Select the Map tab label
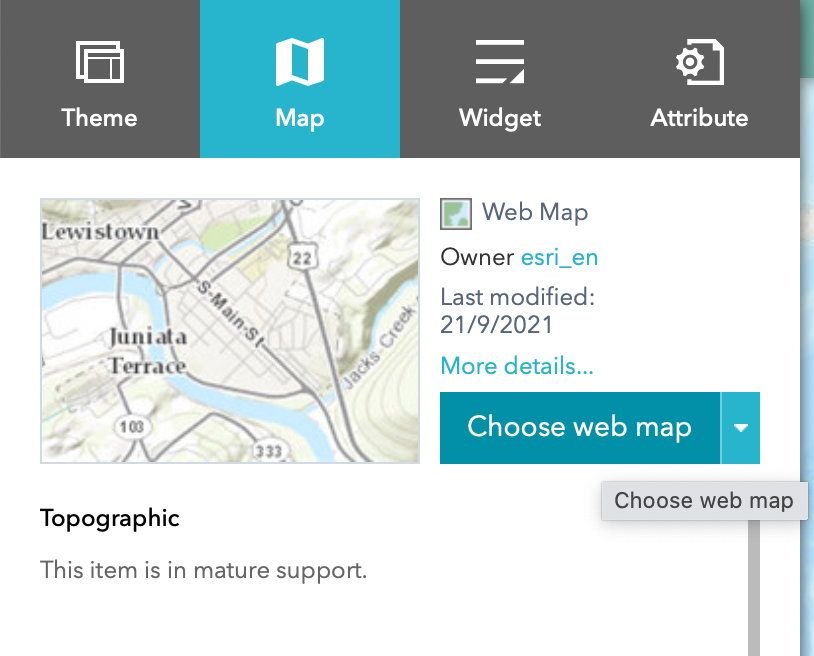 coord(300,118)
